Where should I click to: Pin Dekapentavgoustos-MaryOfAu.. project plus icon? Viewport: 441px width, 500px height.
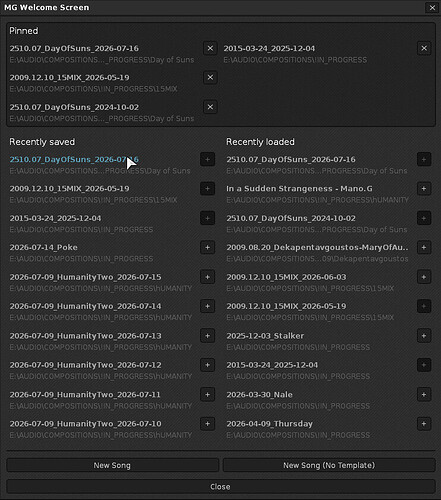pos(424,247)
